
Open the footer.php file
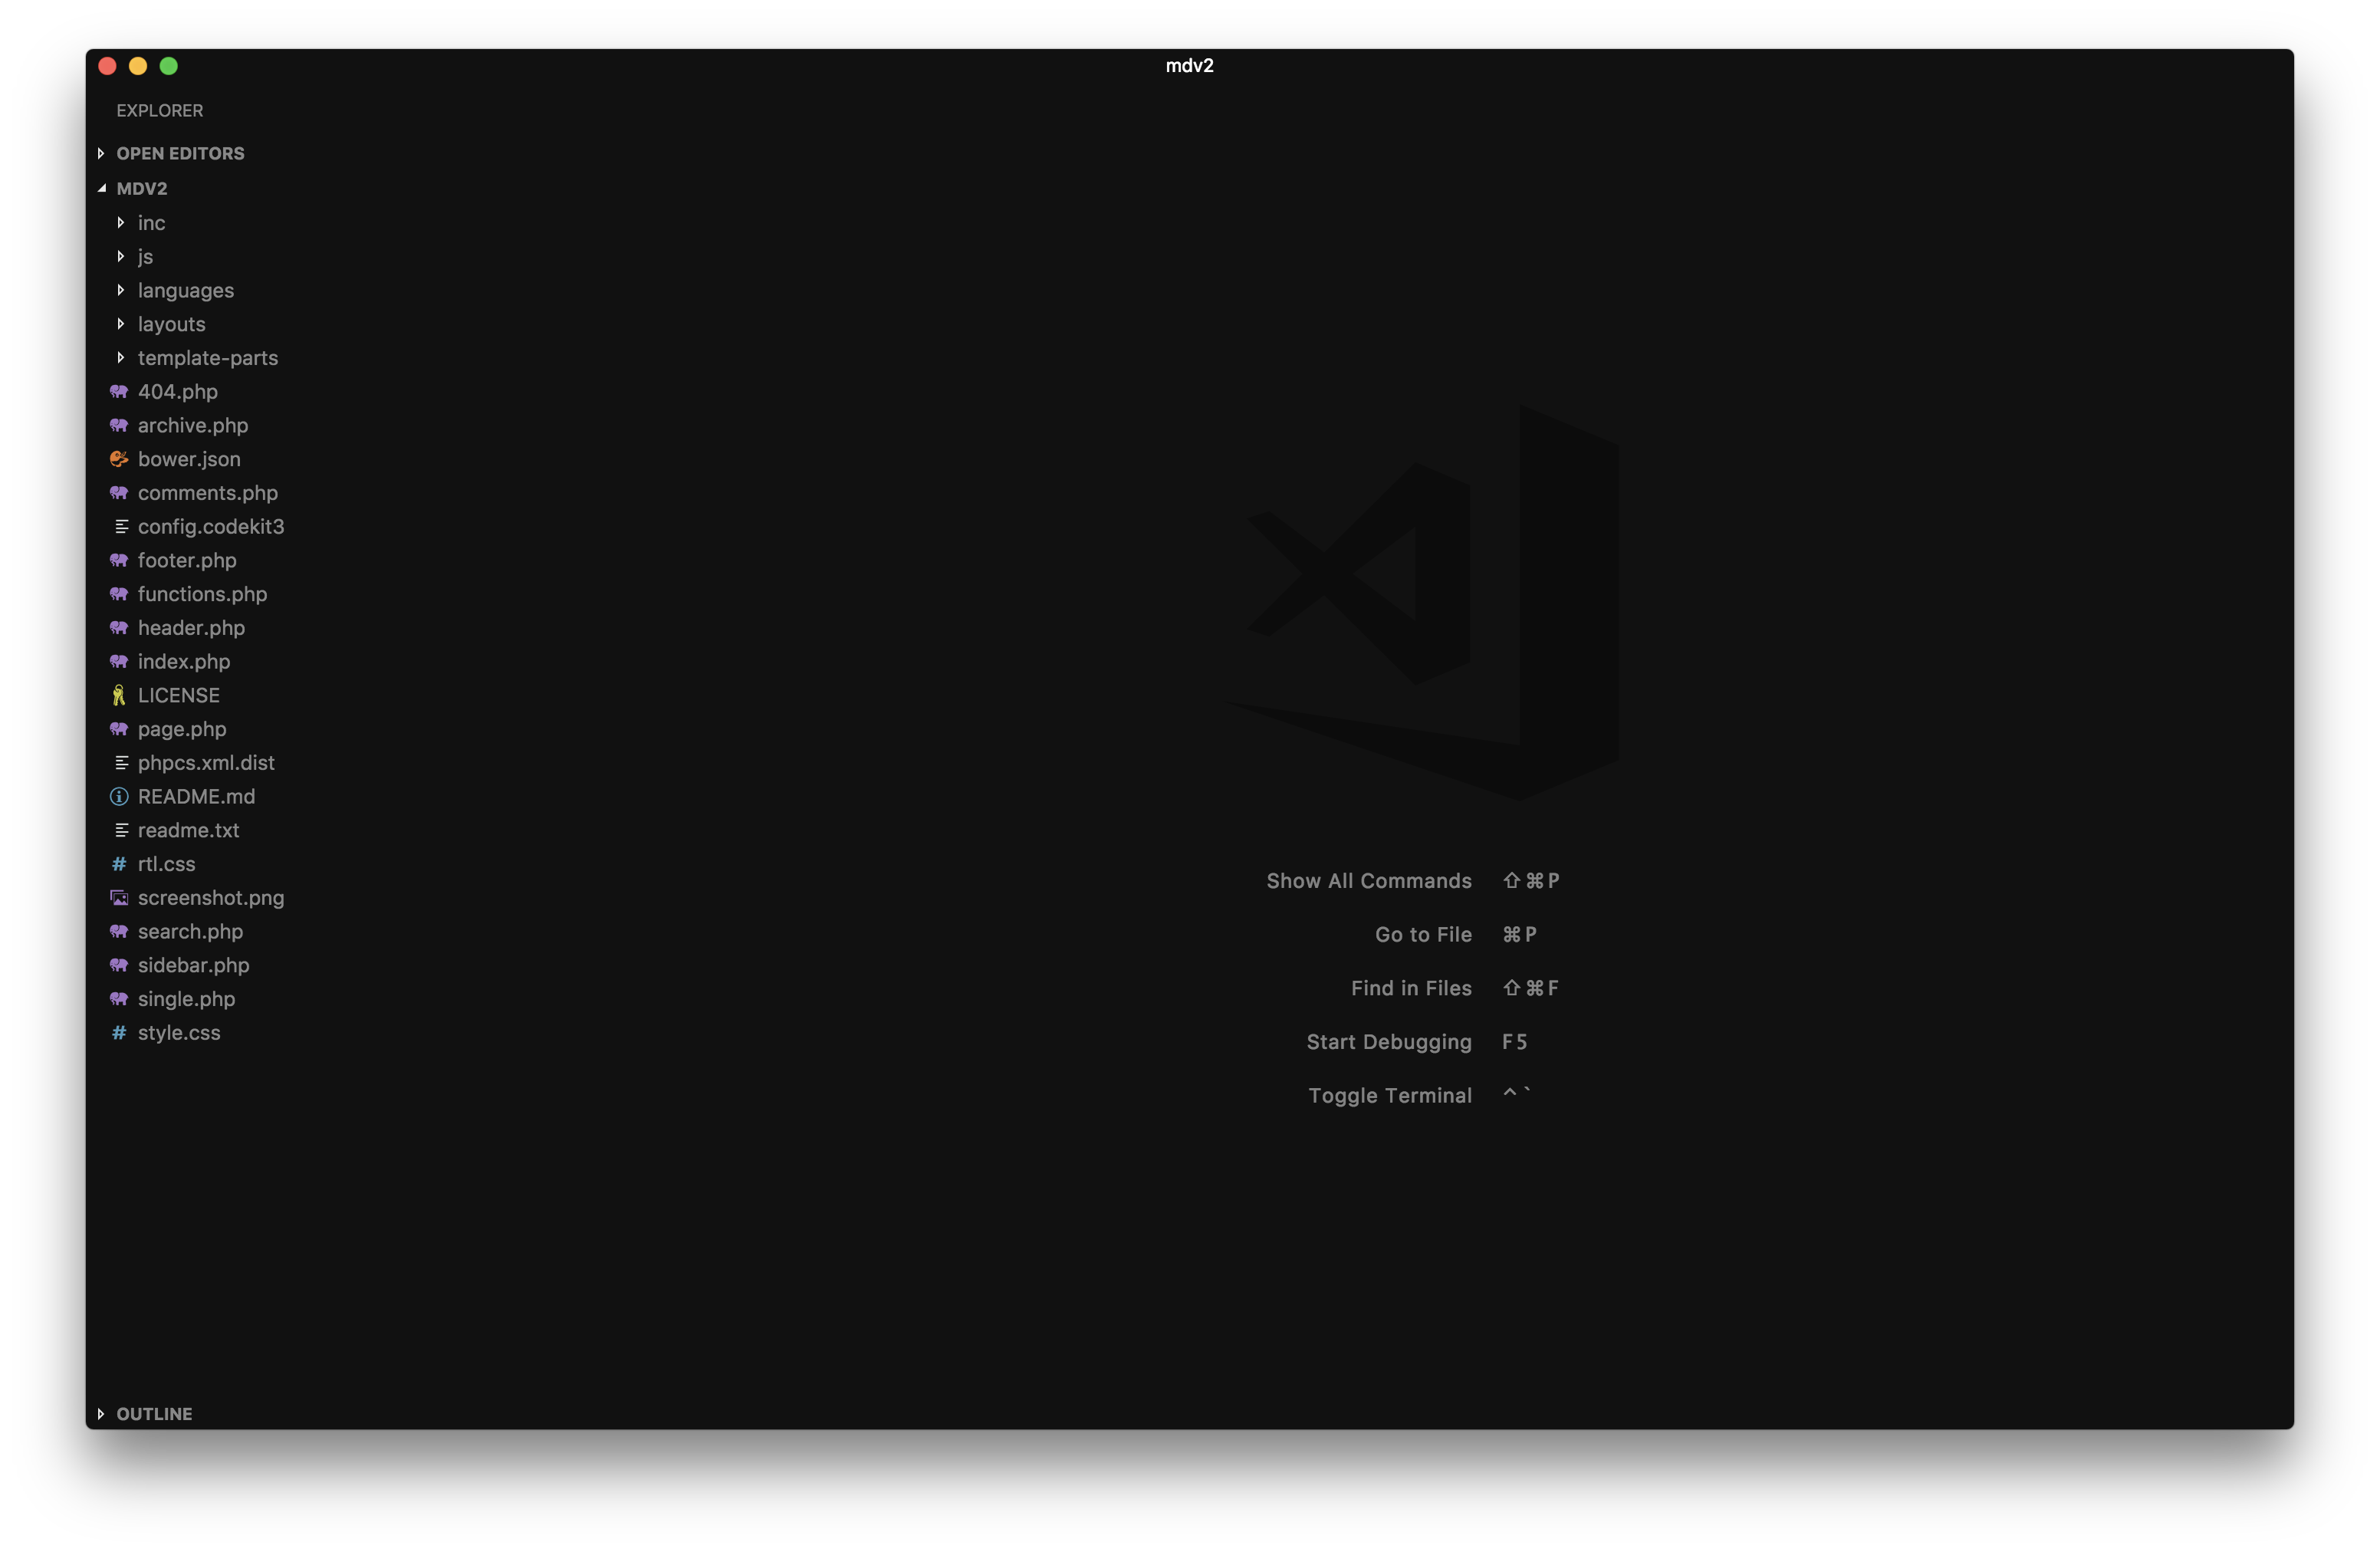pyautogui.click(x=187, y=561)
